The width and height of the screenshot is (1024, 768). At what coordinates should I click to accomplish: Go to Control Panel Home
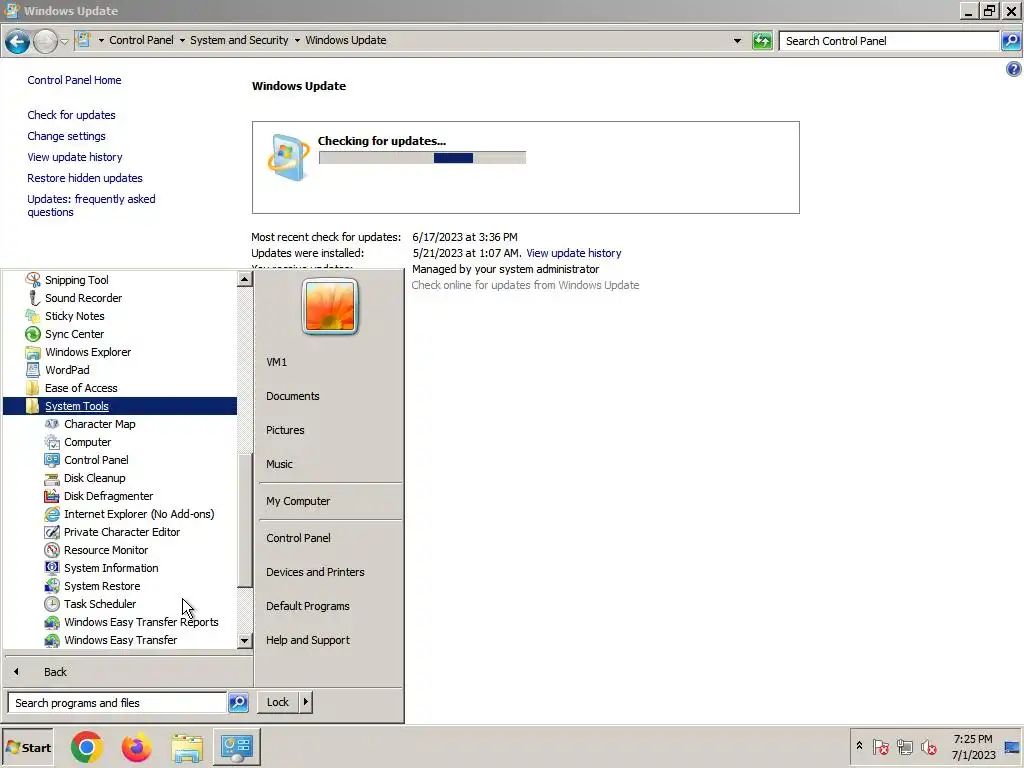[74, 80]
